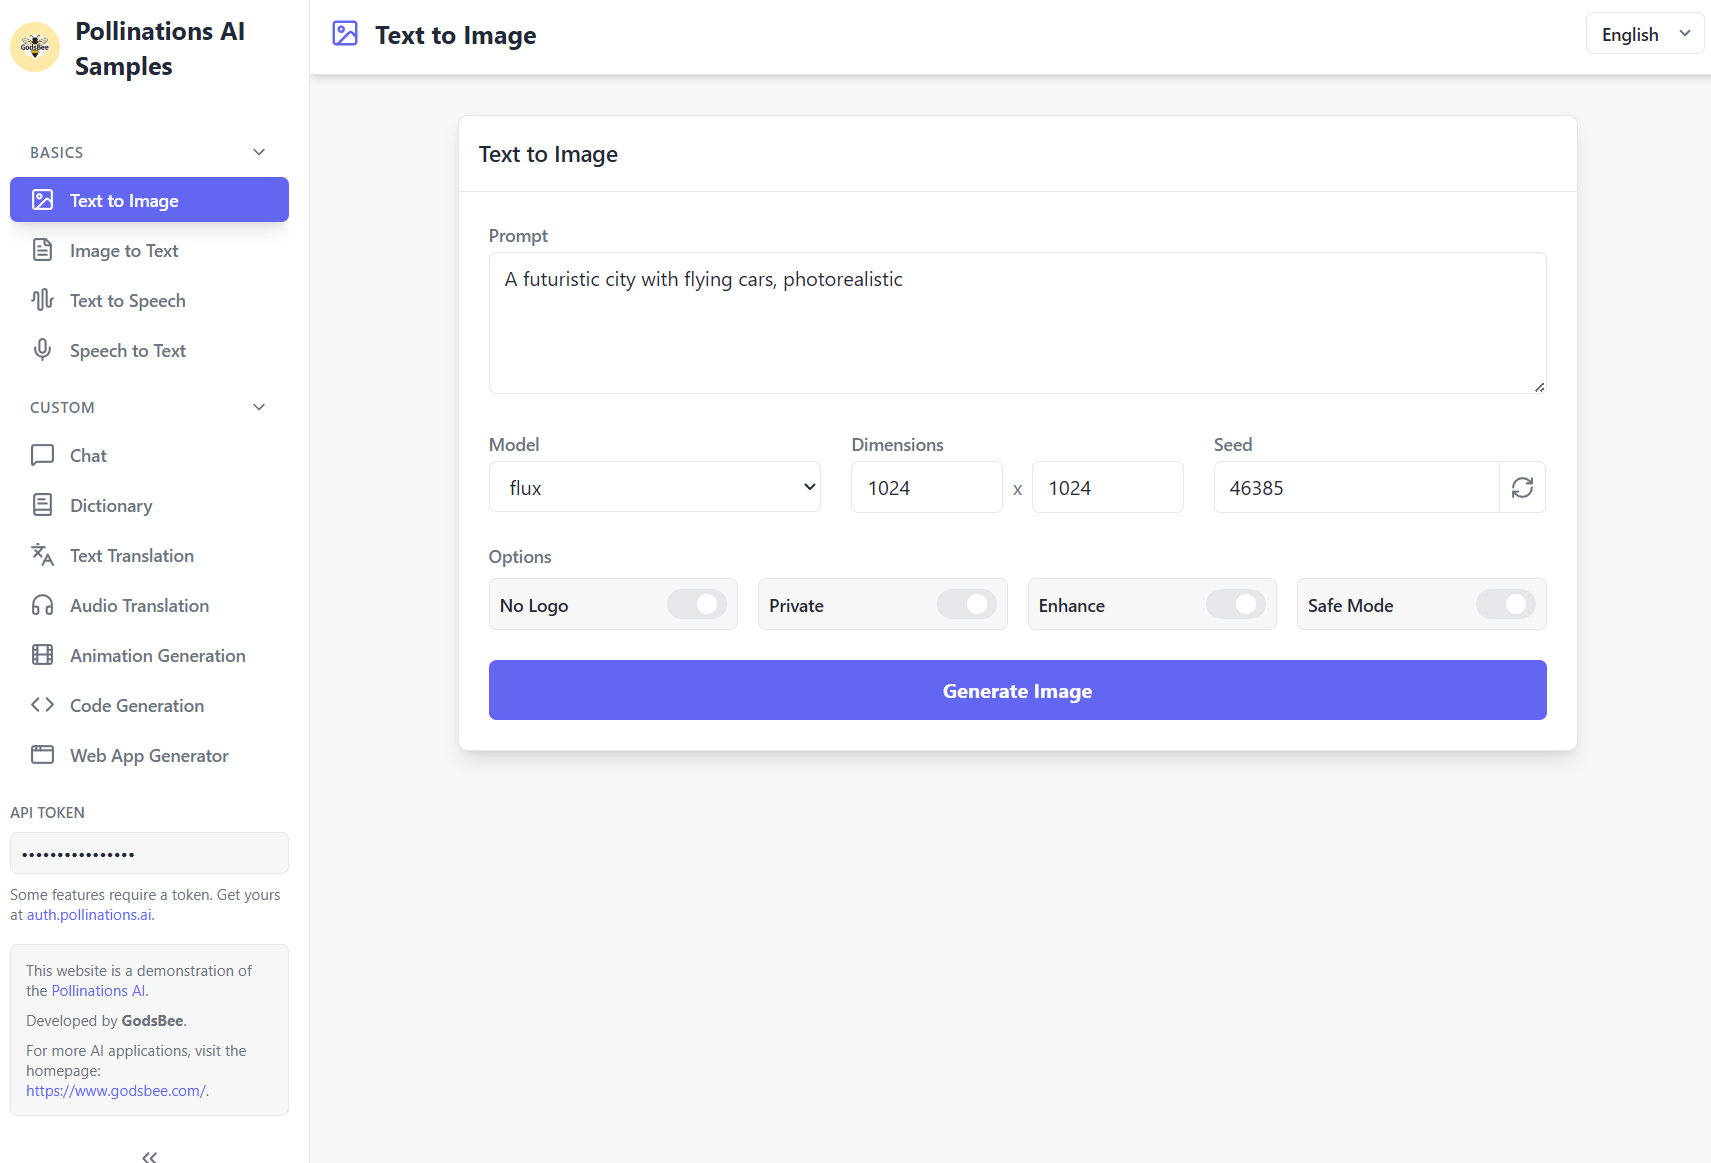Image resolution: width=1711 pixels, height=1163 pixels.
Task: Click the API Token password field
Action: 149,854
